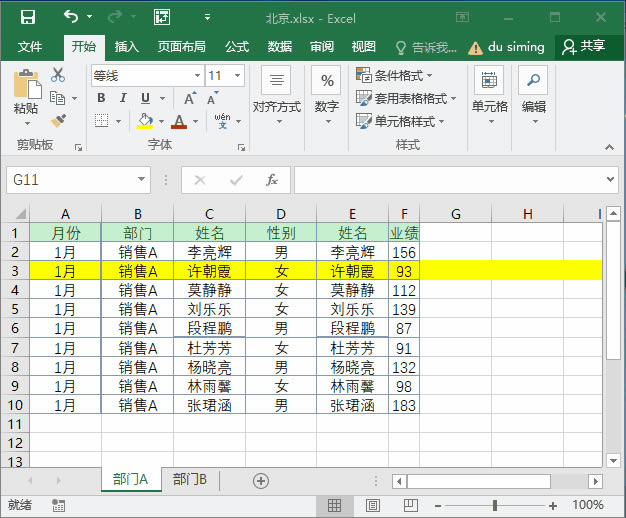The height and width of the screenshot is (518, 626).
Task: Open the Undo history dropdown arrow
Action: [x=90, y=17]
